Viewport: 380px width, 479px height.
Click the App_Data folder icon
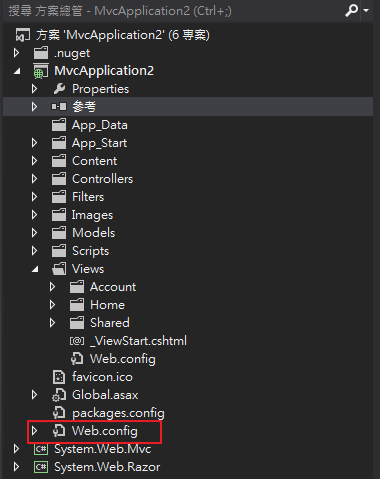tap(59, 125)
